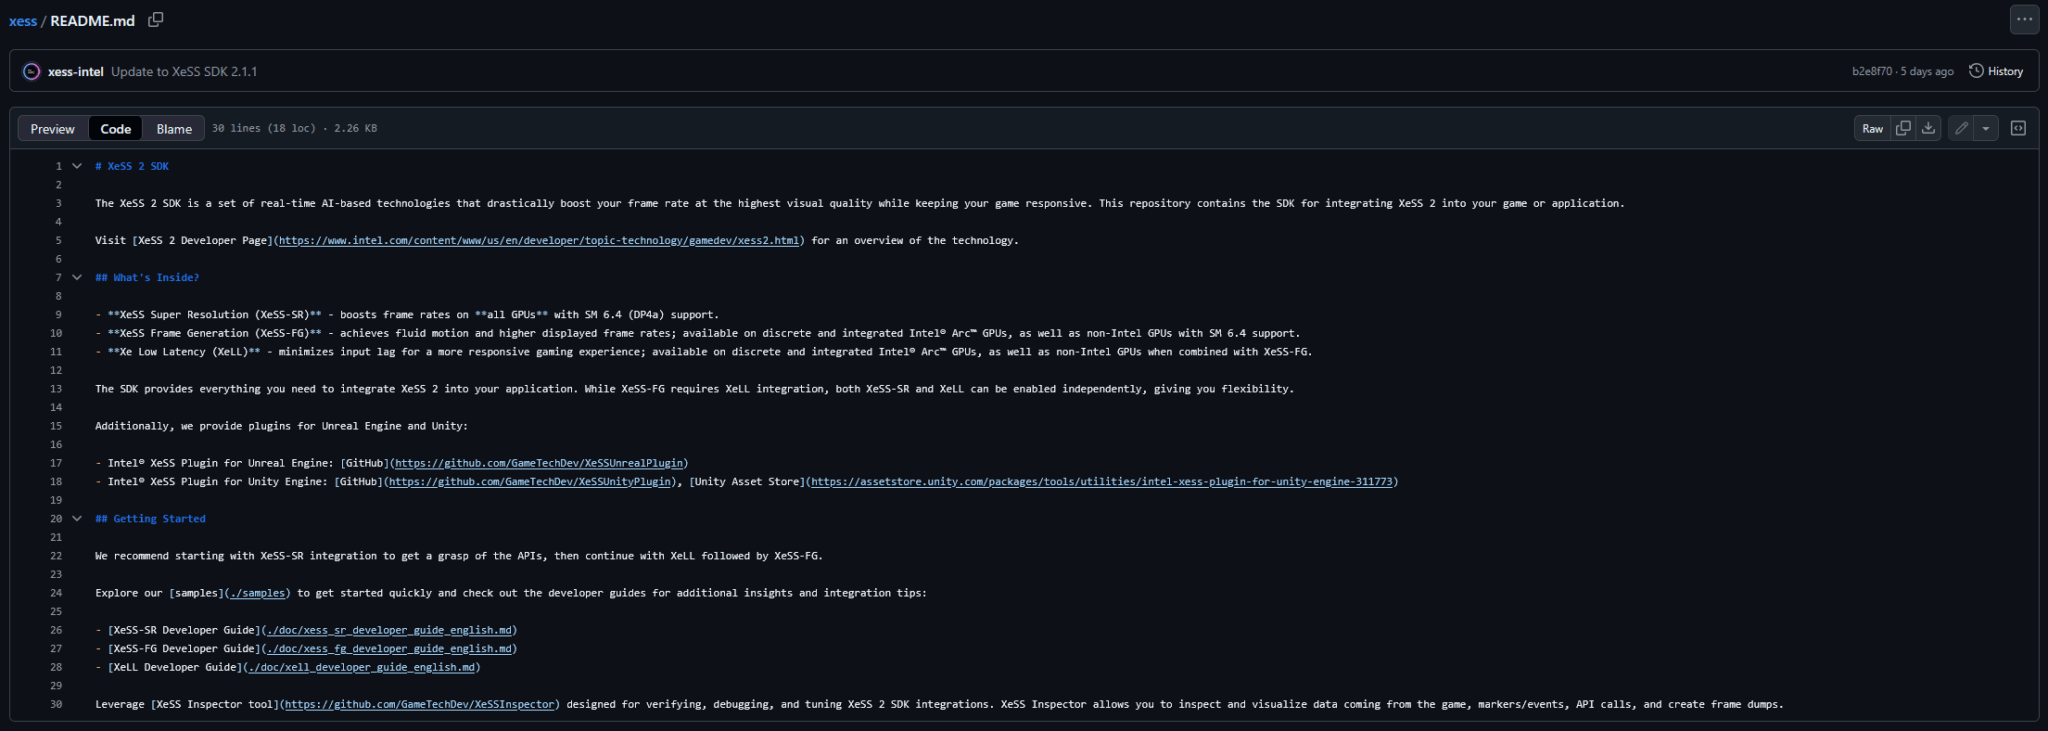This screenshot has height=731, width=2048.
Task: Select line number 13
Action: pos(55,389)
